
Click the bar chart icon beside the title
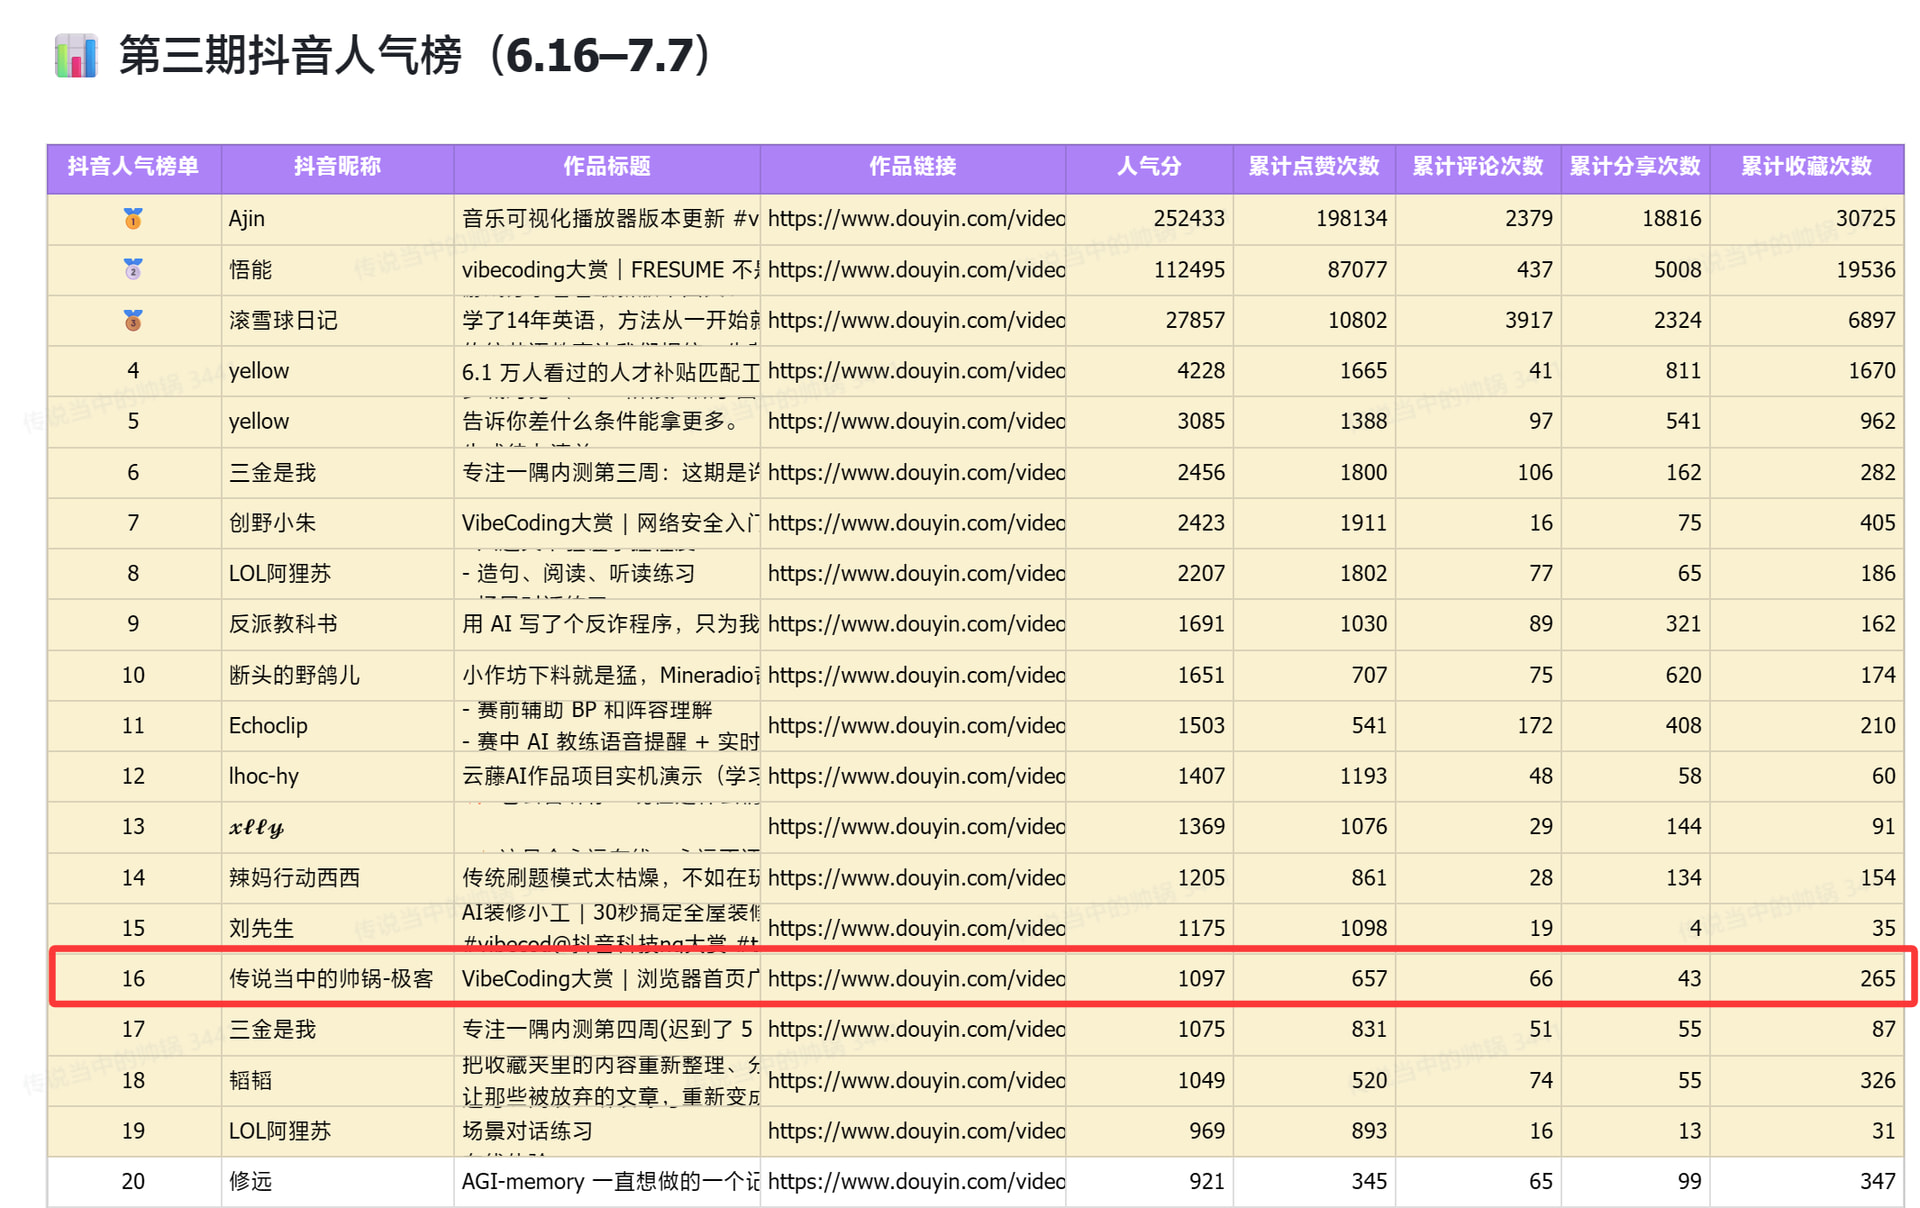coord(76,56)
